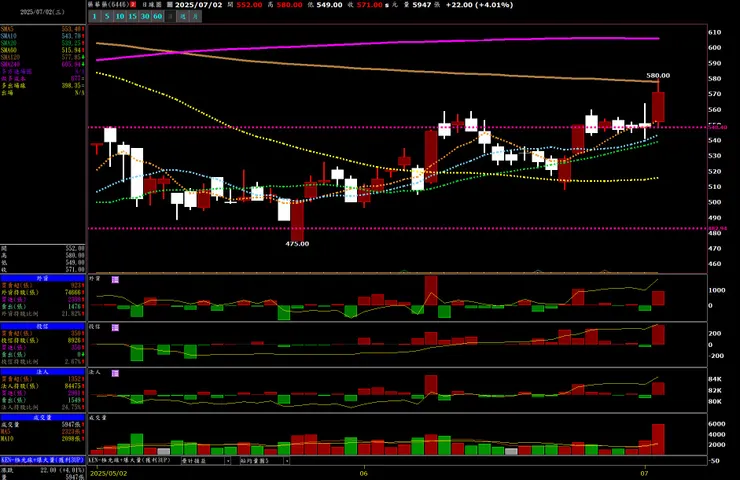Open the purple table icon in 法人 panel

coord(115,373)
